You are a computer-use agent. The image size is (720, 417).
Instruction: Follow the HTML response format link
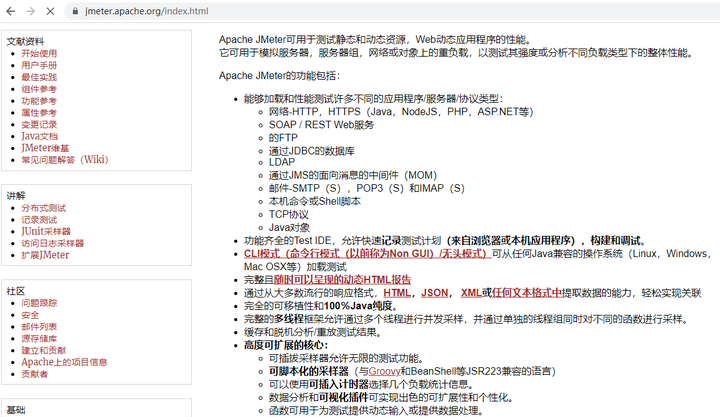pyautogui.click(x=397, y=293)
